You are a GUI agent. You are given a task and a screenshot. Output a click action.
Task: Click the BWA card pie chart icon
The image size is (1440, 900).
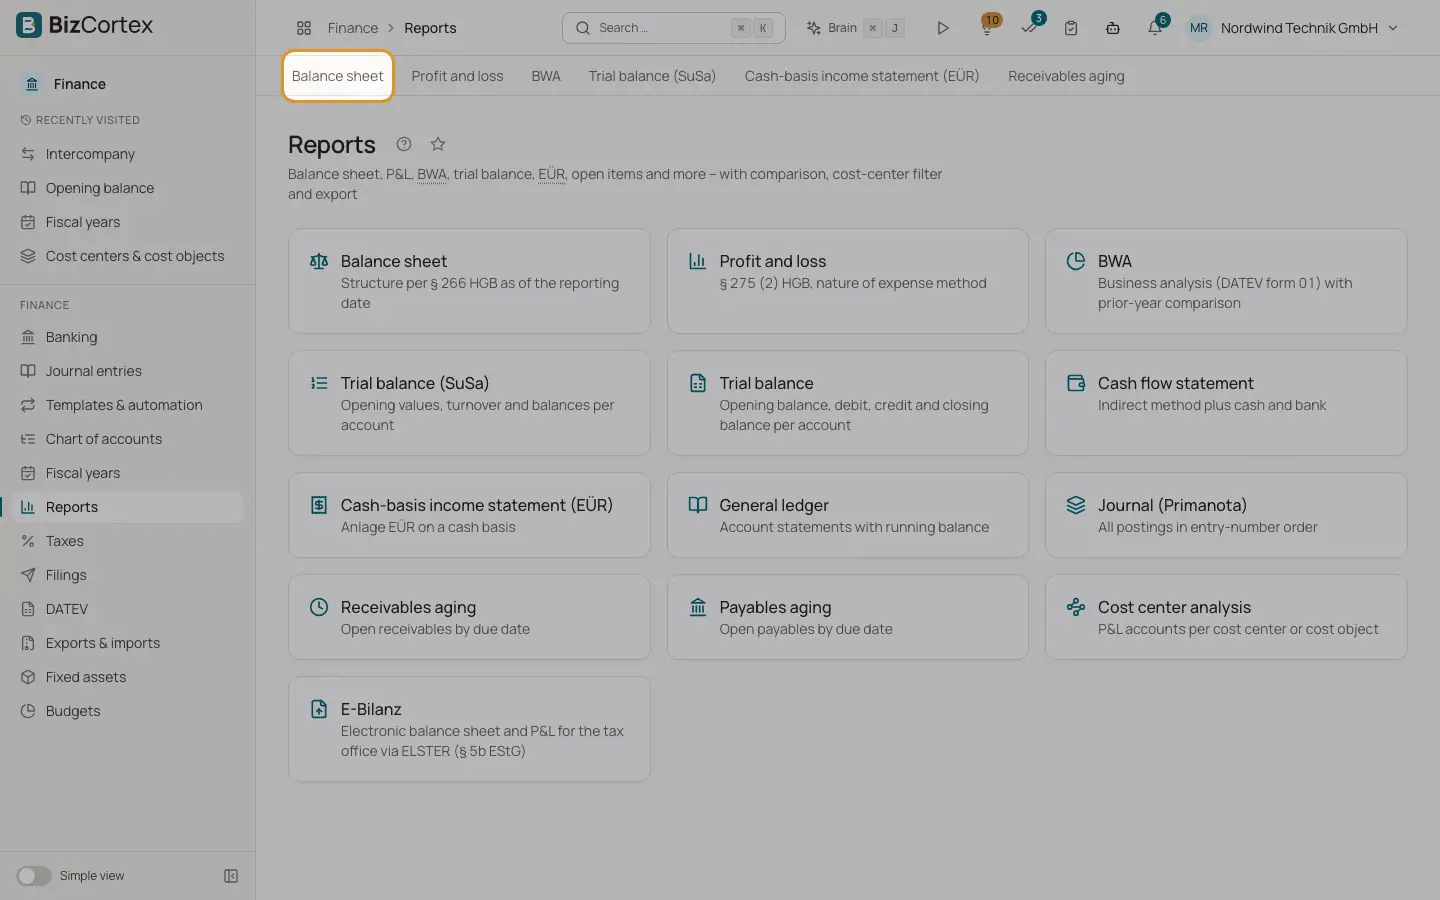coord(1076,261)
